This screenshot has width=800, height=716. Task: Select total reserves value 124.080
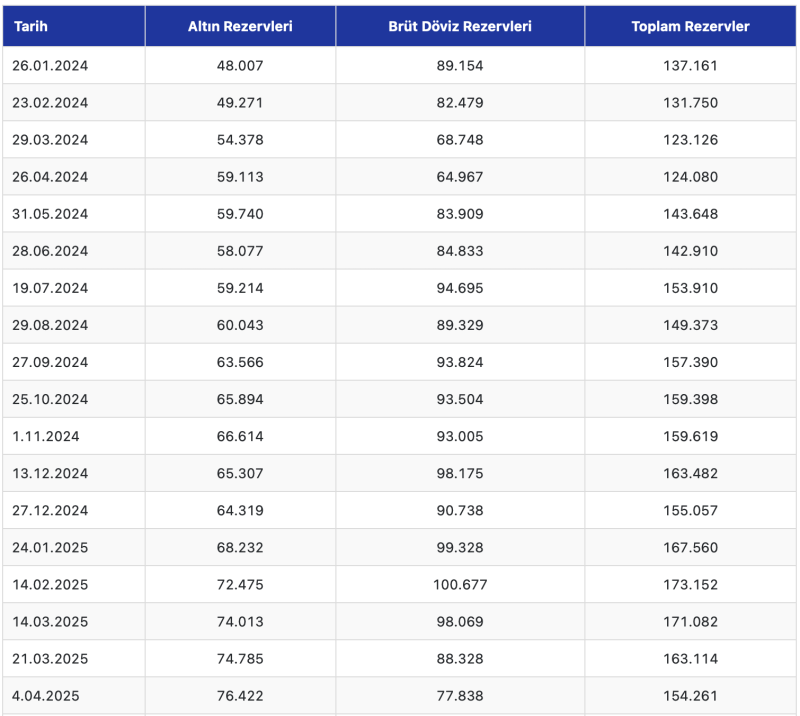[690, 177]
